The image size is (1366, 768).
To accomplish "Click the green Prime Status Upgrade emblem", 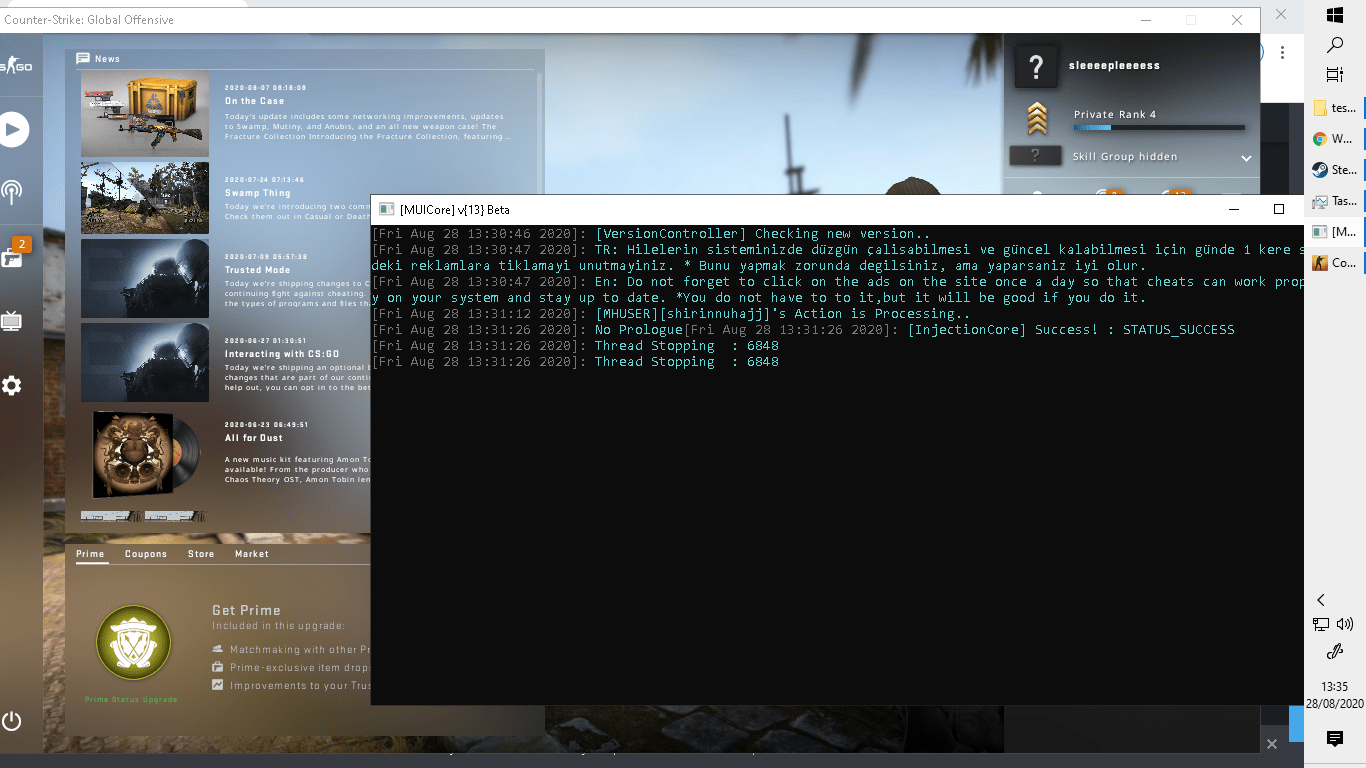I will point(133,642).
